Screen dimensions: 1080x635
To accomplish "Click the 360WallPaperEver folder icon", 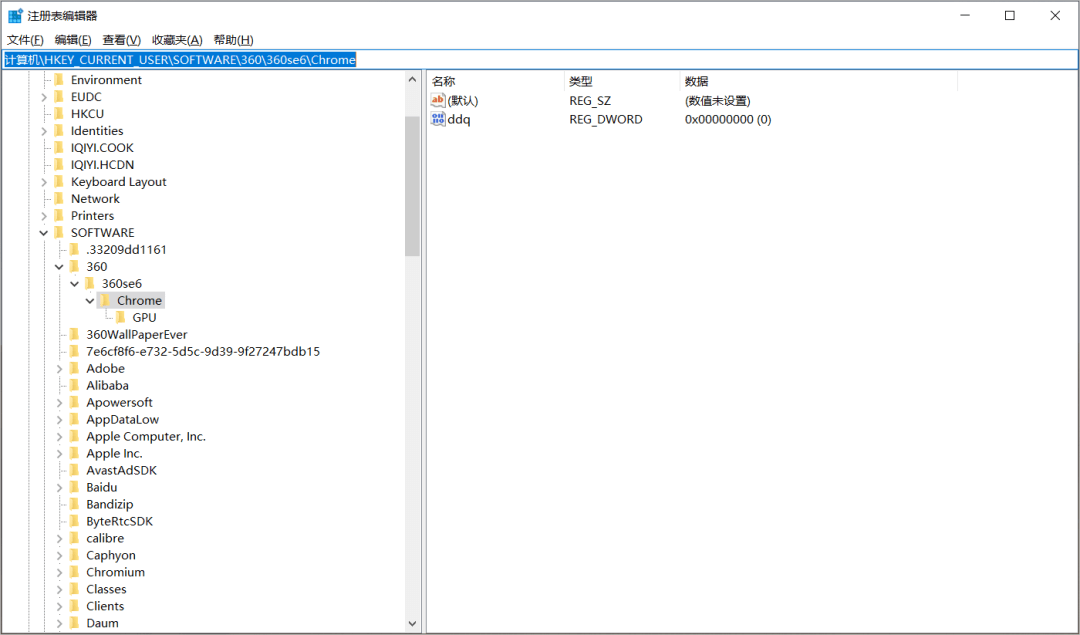I will click(74, 335).
